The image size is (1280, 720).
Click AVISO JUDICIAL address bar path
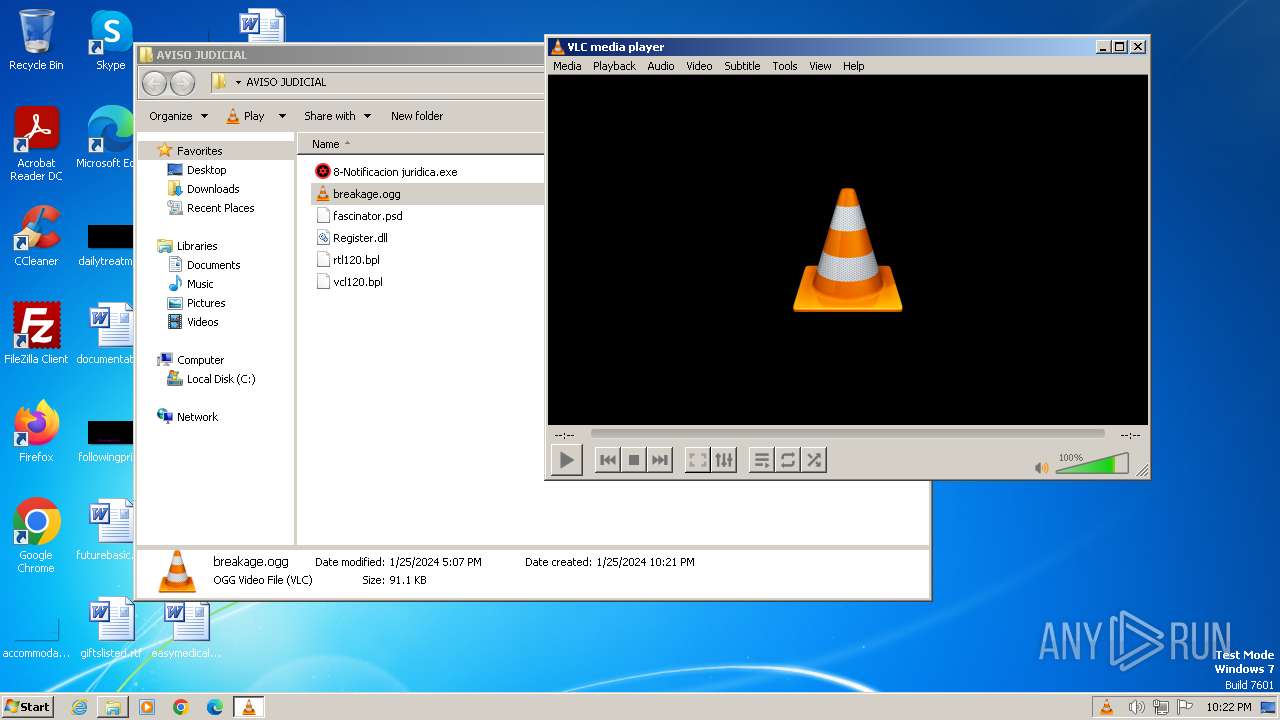point(286,82)
